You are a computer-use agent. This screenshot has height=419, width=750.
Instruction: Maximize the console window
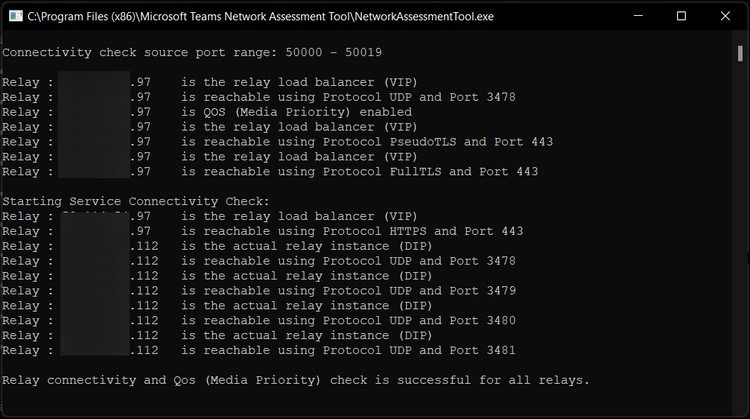[681, 16]
